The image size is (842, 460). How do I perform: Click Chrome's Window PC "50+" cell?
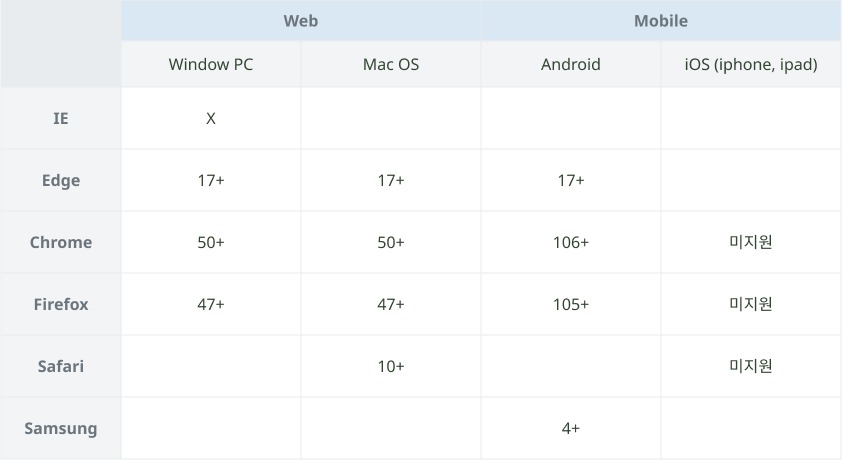click(x=211, y=242)
